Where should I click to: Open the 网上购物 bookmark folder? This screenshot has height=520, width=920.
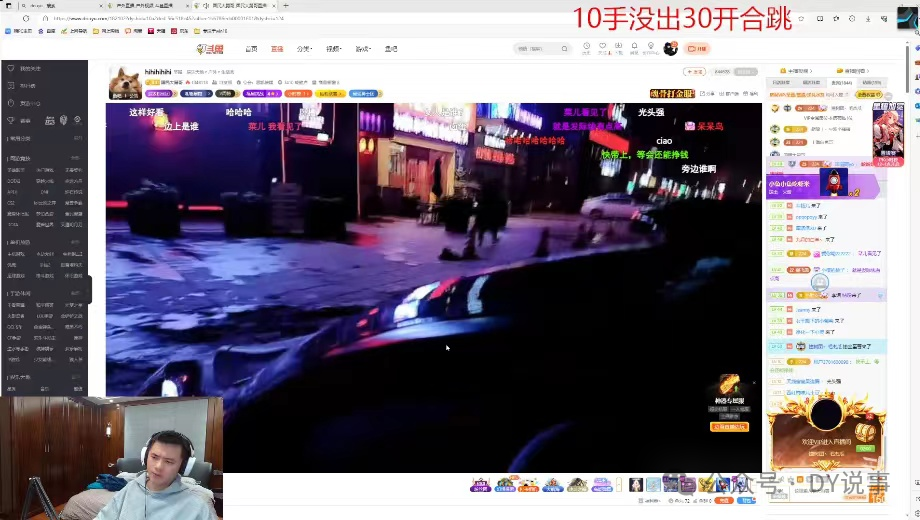pyautogui.click(x=106, y=31)
